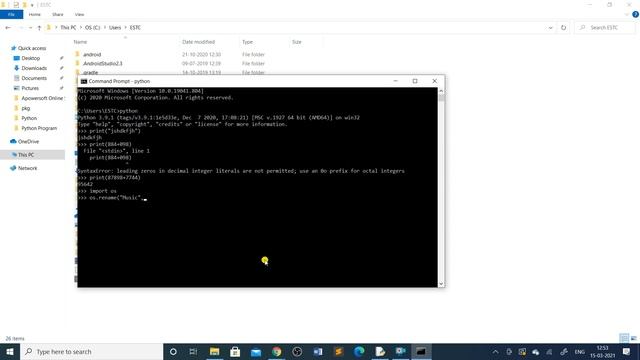This screenshot has width=640, height=360.
Task: Select ESTC in address breadcrumb
Action: pyautogui.click(x=135, y=28)
